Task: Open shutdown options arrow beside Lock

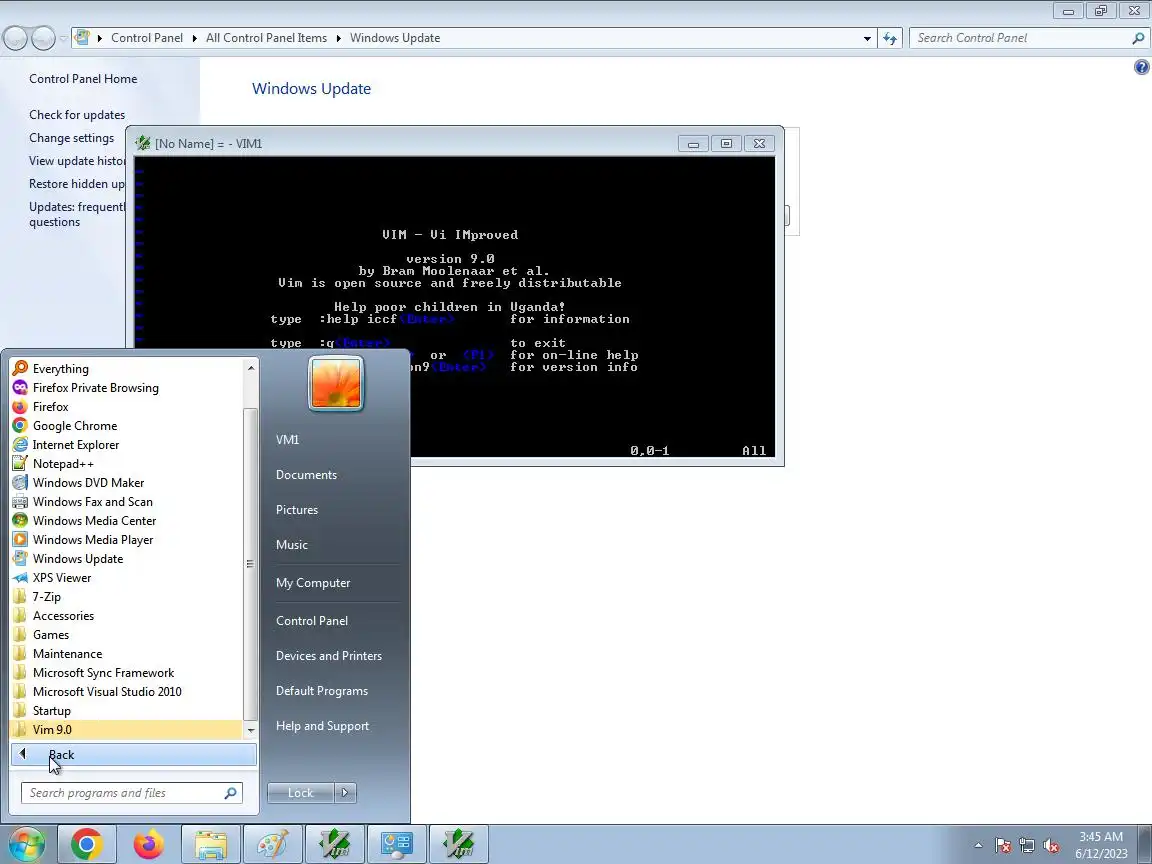Action: coord(345,793)
